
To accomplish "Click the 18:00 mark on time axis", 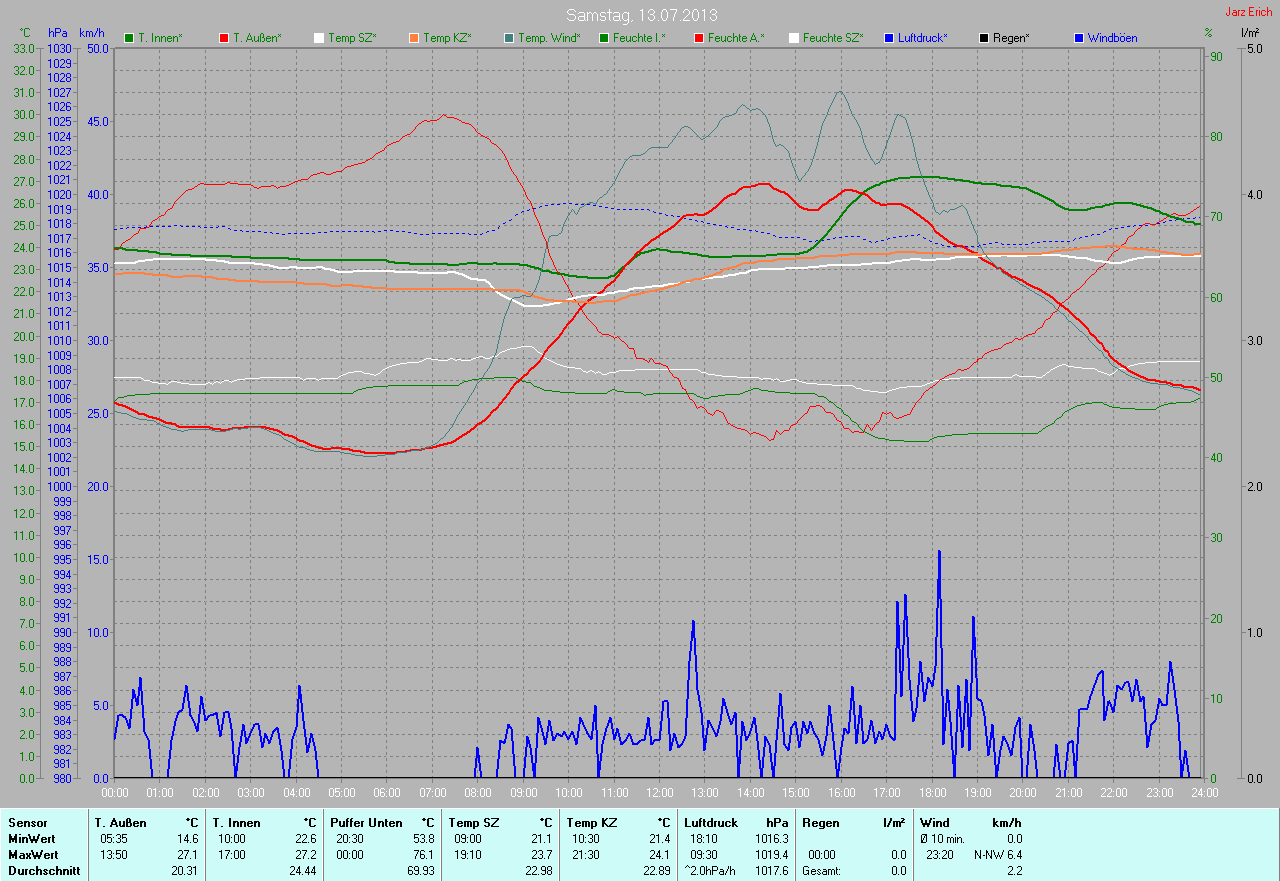I will coord(932,793).
